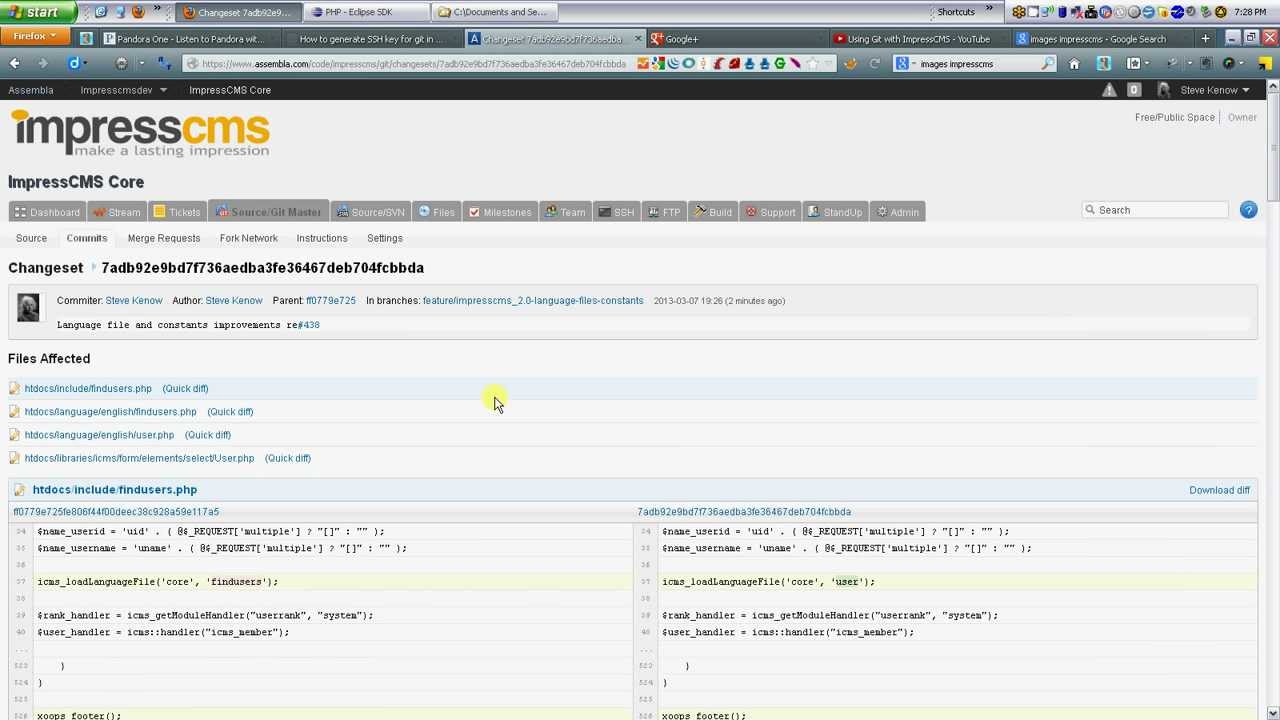Open branch feature/impresscms_2.0-language-files-constants link
Viewport: 1280px width, 720px height.
[533, 301]
